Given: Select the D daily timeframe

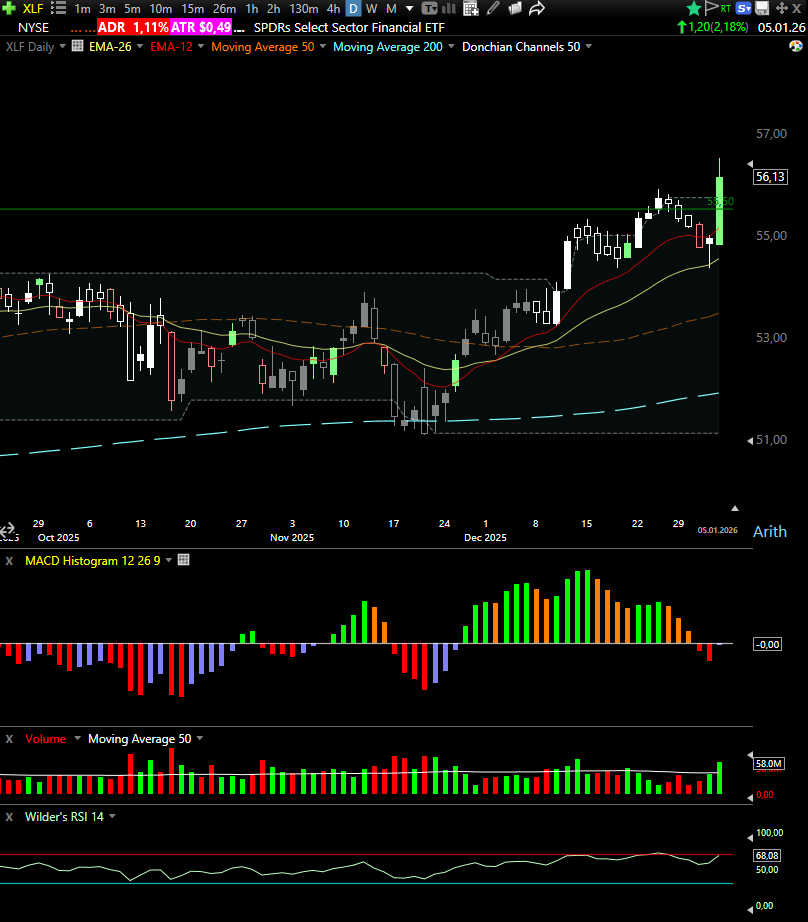Looking at the screenshot, I should pyautogui.click(x=353, y=9).
